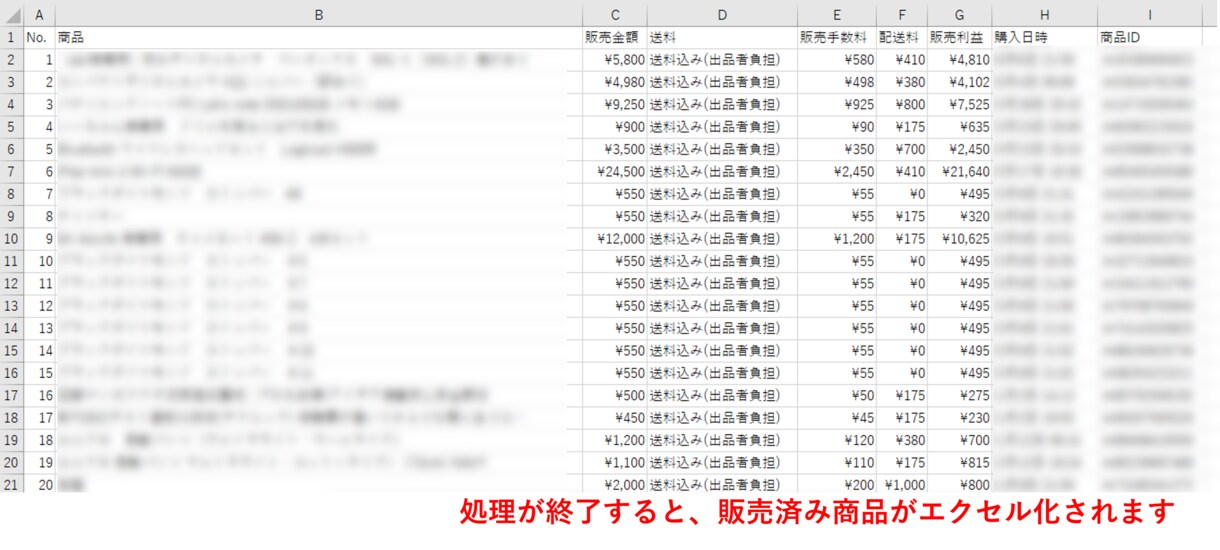The height and width of the screenshot is (550, 1220).
Task: Click the '販売金額' header cell
Action: click(615, 37)
